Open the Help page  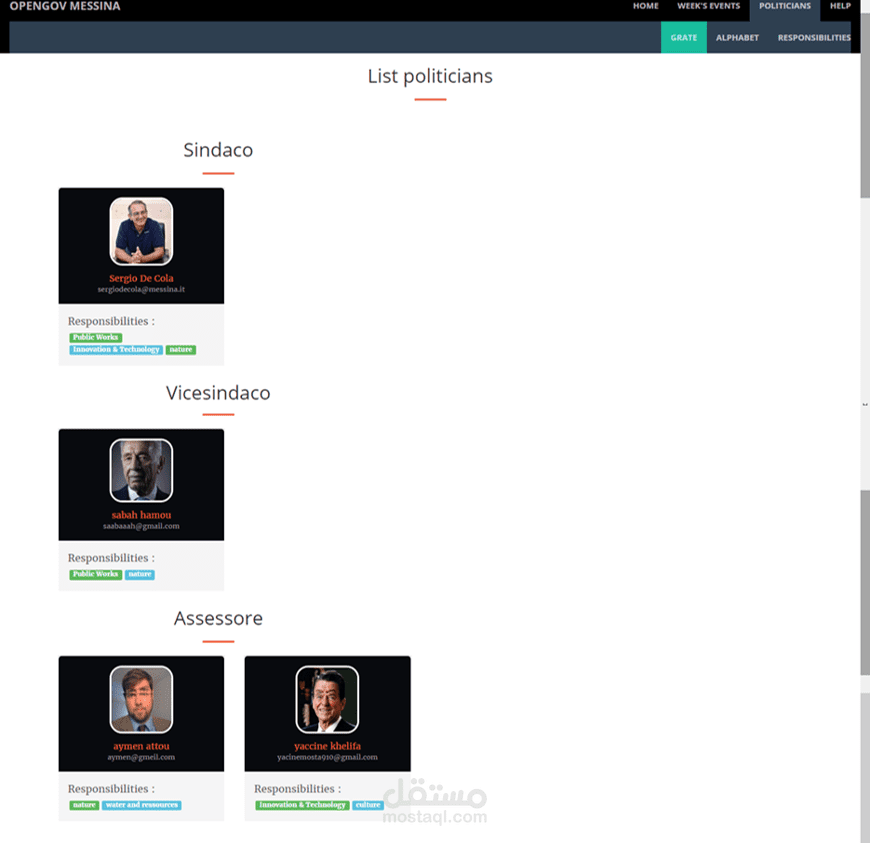pyautogui.click(x=840, y=6)
